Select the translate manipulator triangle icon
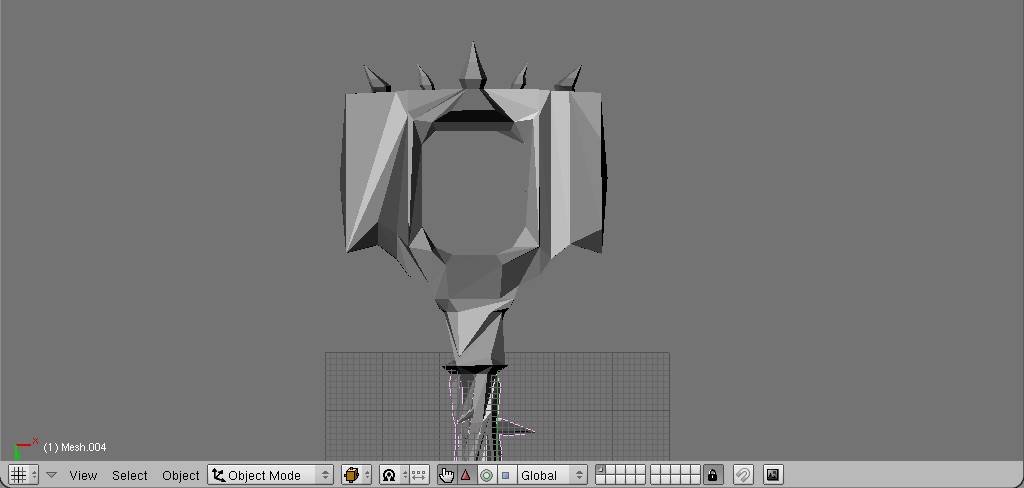This screenshot has height=488, width=1024. point(465,475)
